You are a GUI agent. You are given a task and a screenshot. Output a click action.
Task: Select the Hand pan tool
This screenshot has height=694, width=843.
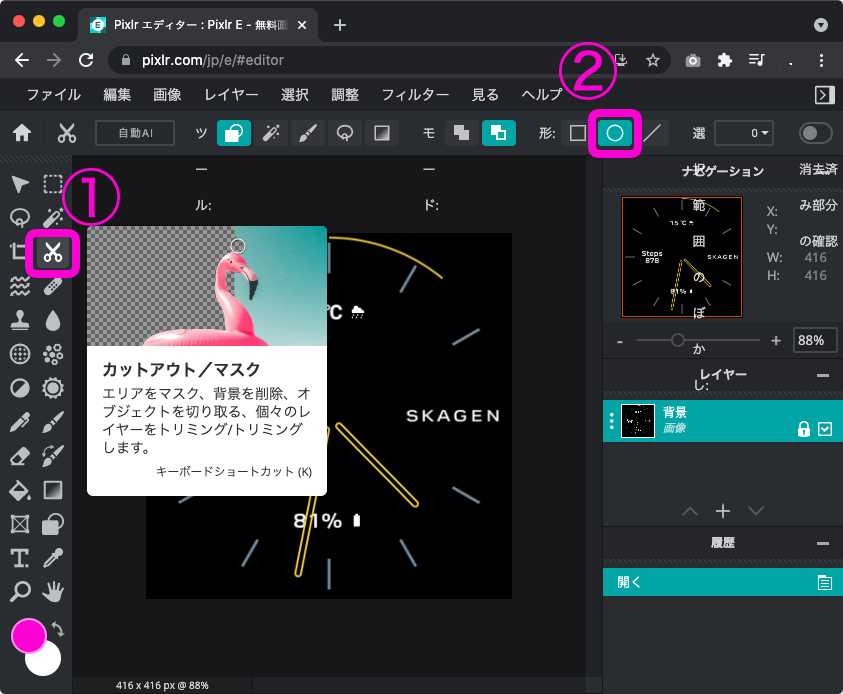(53, 591)
